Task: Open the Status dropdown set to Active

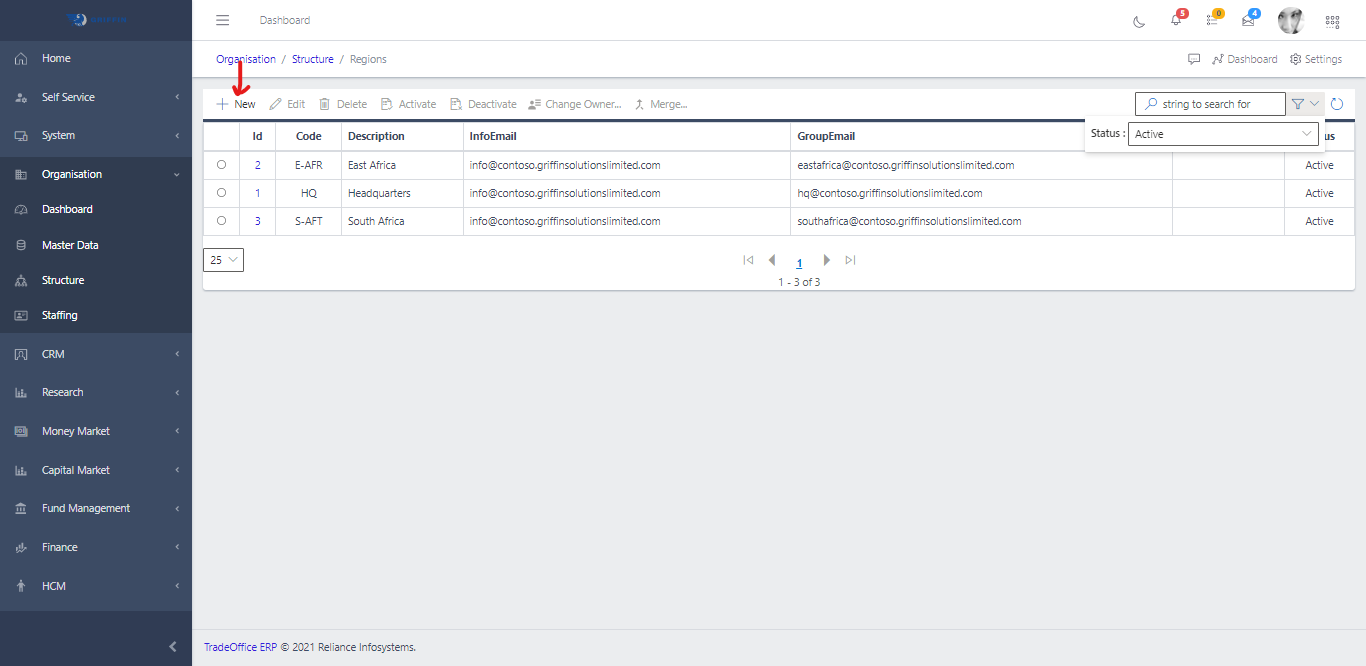Action: point(1224,134)
